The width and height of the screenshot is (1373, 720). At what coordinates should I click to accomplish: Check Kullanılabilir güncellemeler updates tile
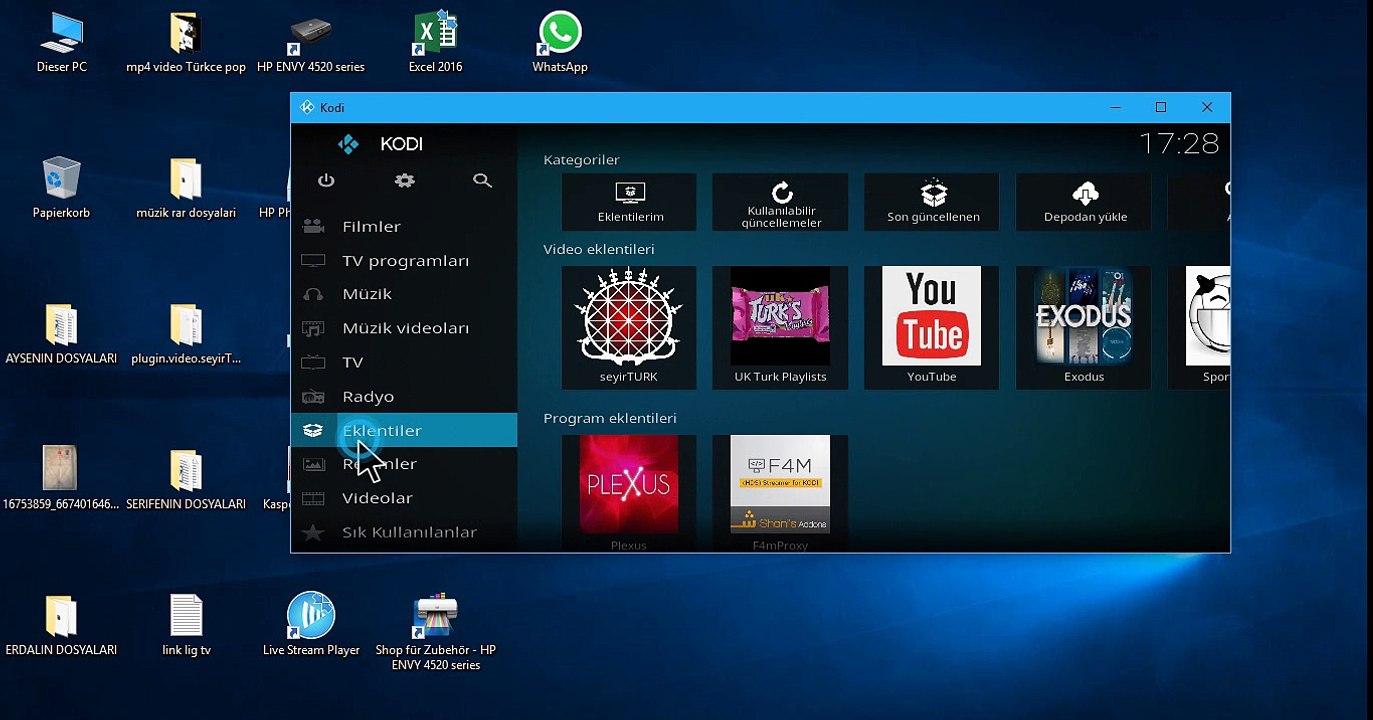tap(781, 202)
